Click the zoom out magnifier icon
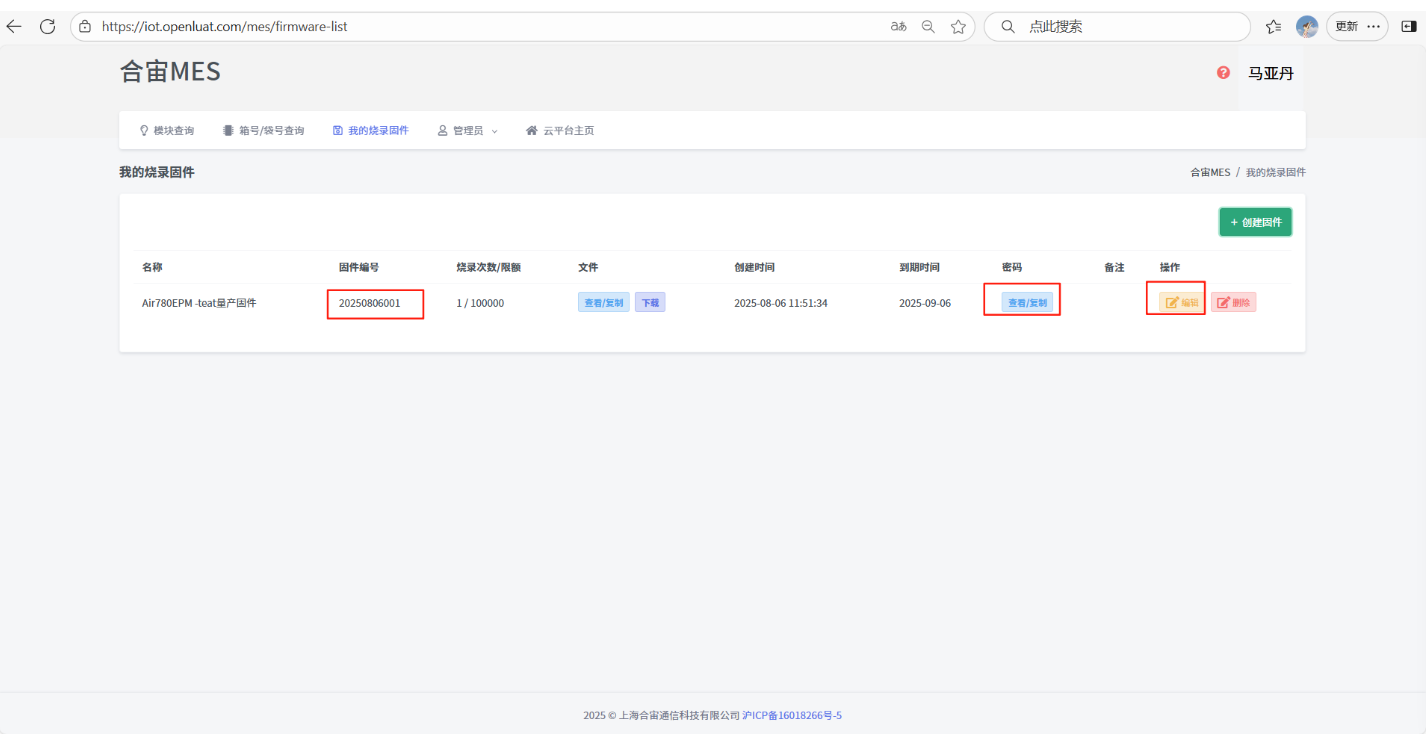1426x737 pixels. (x=928, y=27)
